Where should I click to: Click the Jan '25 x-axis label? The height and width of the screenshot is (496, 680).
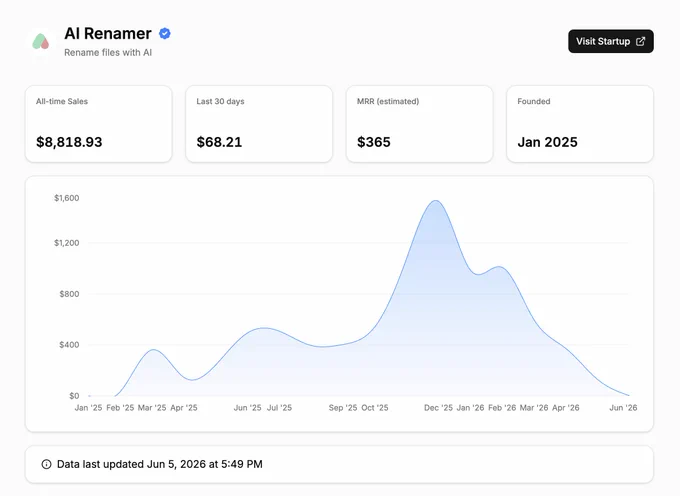tap(88, 408)
